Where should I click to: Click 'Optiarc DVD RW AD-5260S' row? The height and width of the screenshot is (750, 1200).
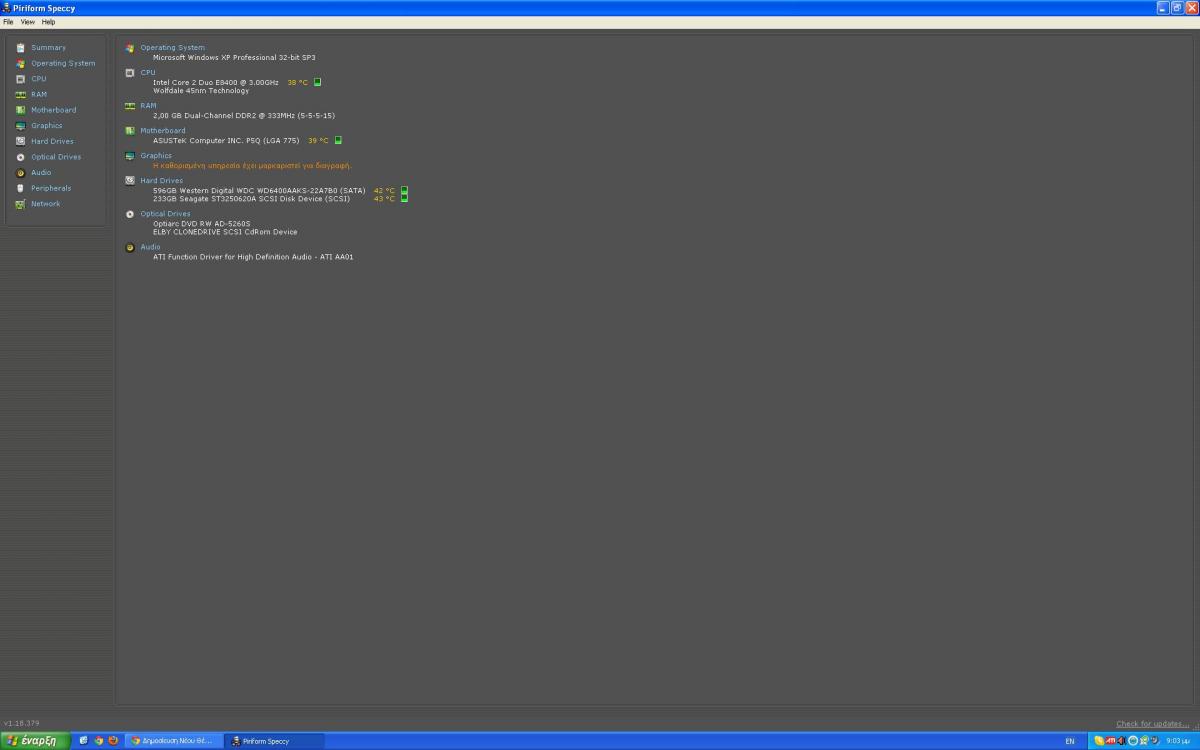[x=201, y=223]
